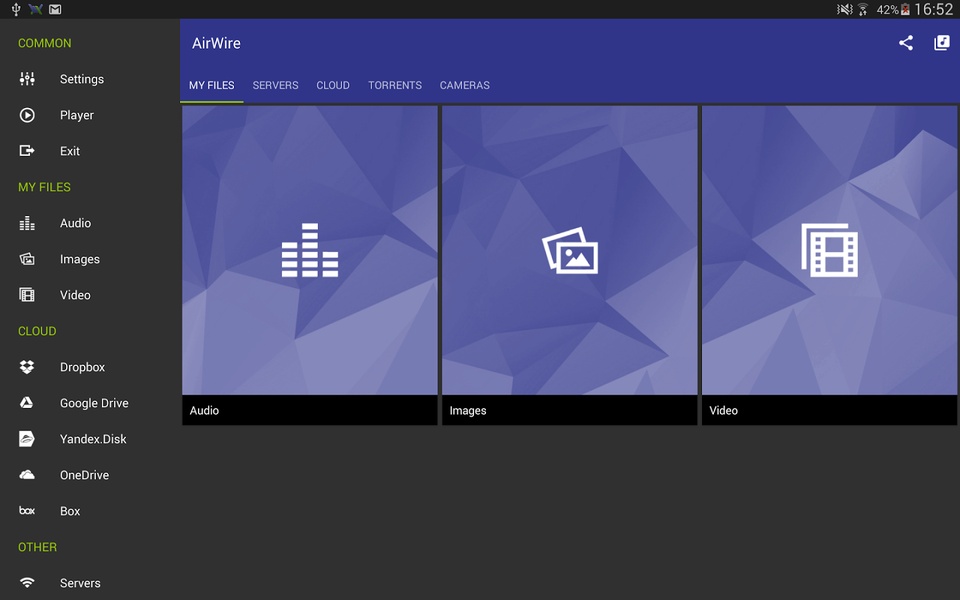Open Google Drive in the sidebar
The width and height of the screenshot is (960, 600).
[x=90, y=403]
